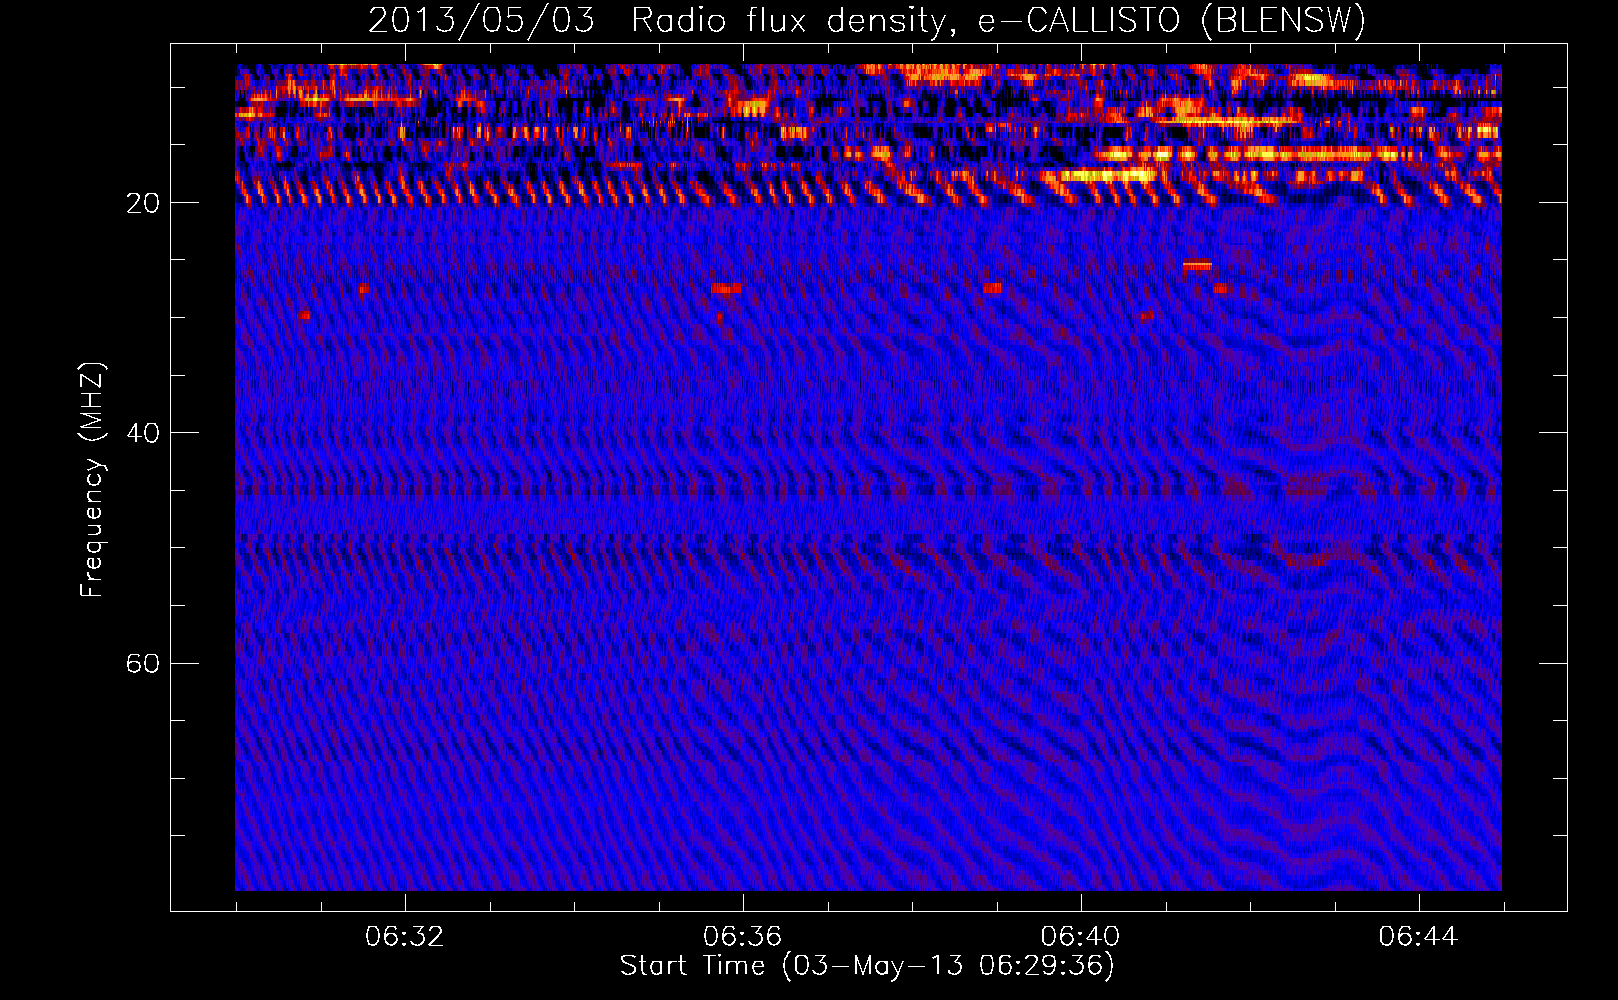The width and height of the screenshot is (1618, 1000).
Task: Click the 06:40 time tick label
Action: [x=1081, y=937]
